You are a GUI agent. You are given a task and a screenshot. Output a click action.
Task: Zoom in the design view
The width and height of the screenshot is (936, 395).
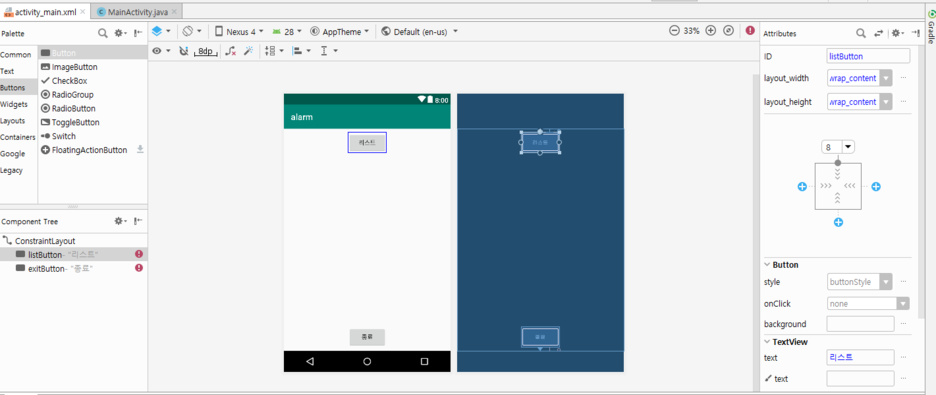pyautogui.click(x=710, y=31)
